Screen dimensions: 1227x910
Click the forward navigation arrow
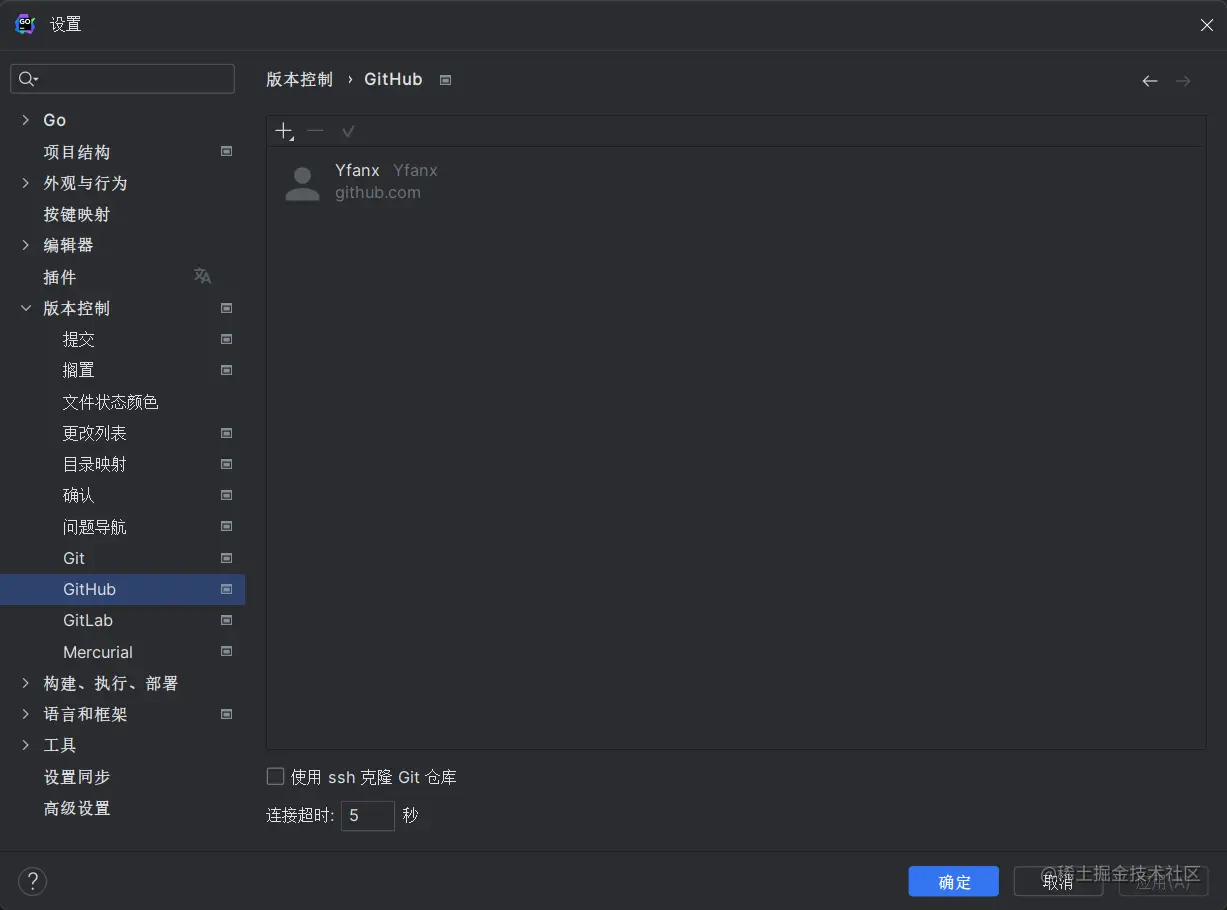[1183, 81]
